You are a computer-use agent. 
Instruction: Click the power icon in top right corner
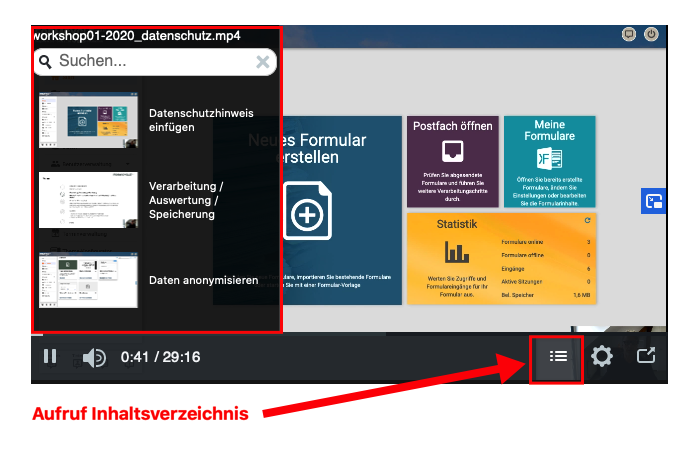coord(652,34)
